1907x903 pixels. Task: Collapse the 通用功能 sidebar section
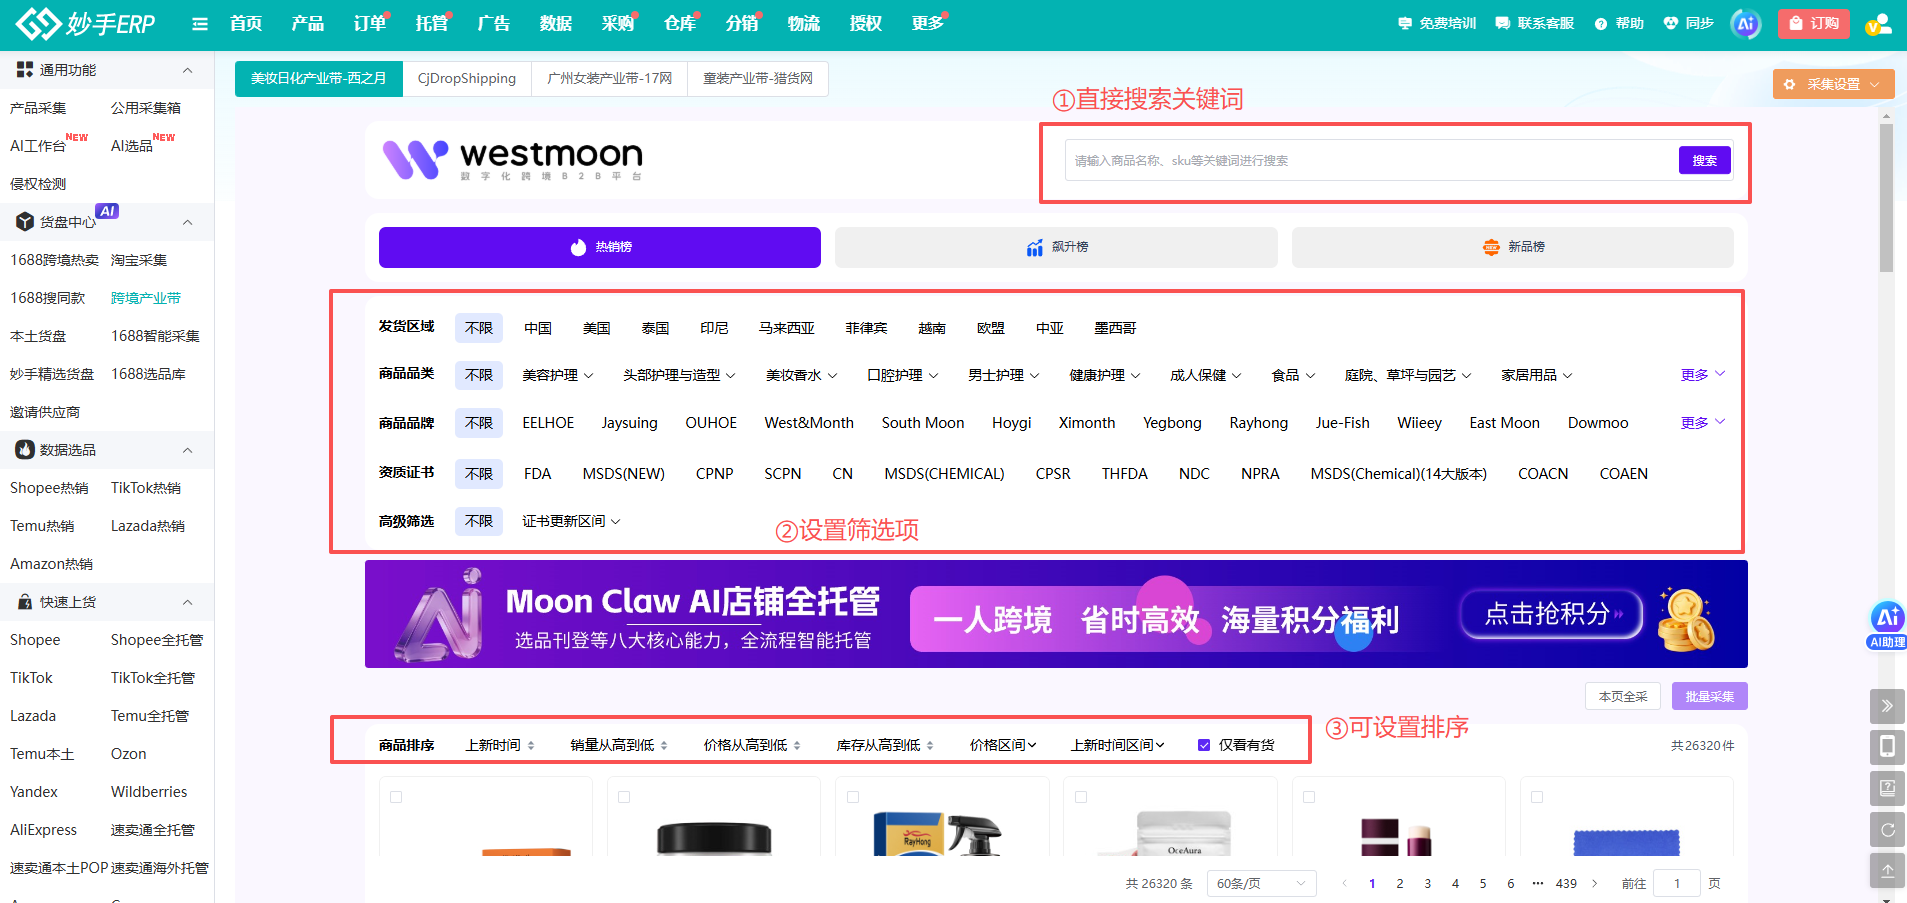coord(187,70)
